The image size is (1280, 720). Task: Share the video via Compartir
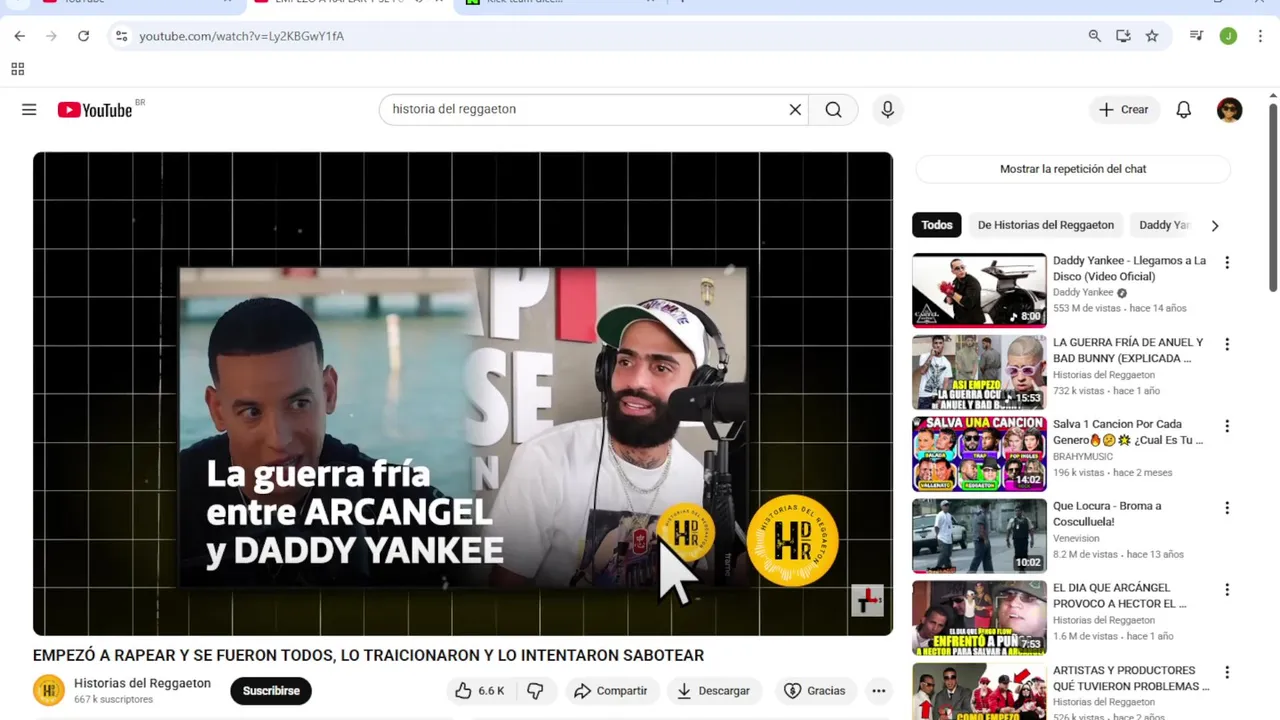611,691
